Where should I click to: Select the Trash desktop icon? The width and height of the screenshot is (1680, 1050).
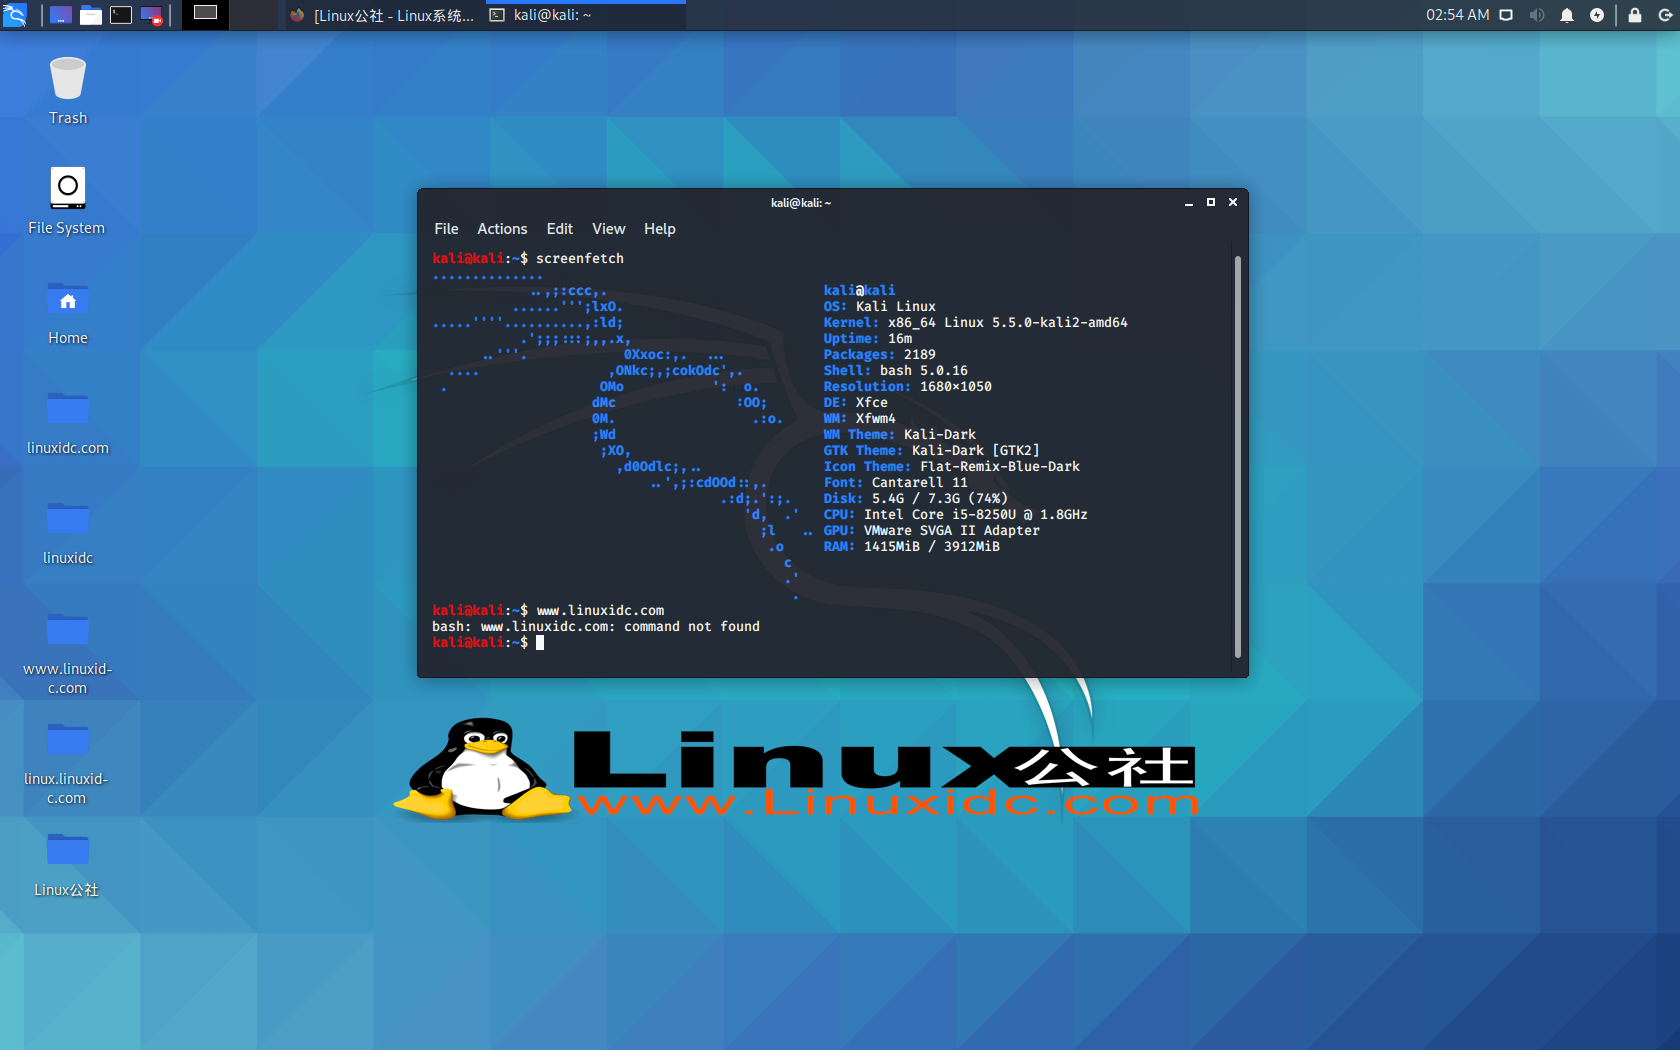pyautogui.click(x=68, y=90)
